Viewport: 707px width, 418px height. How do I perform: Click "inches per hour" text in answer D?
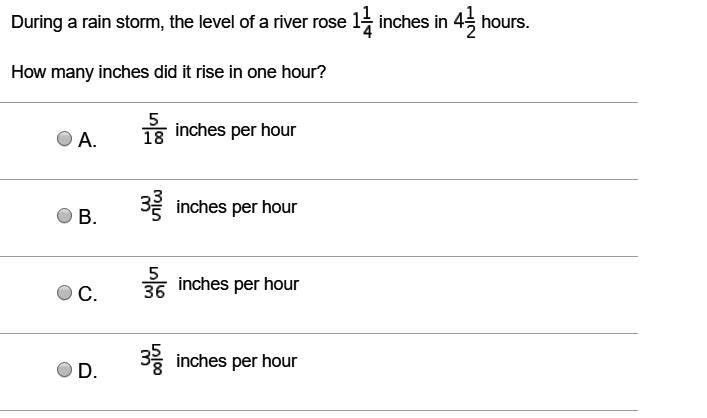237,361
